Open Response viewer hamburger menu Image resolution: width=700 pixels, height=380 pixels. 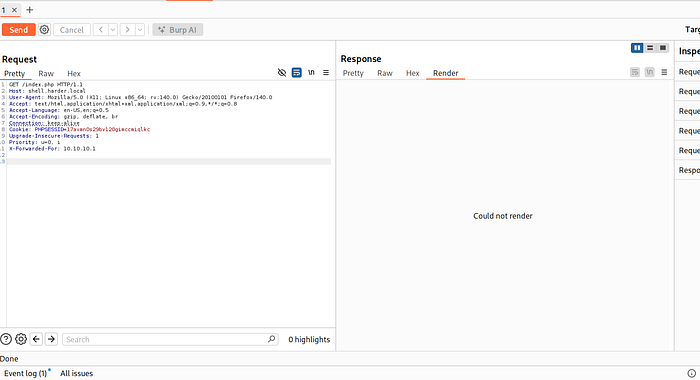pos(664,72)
